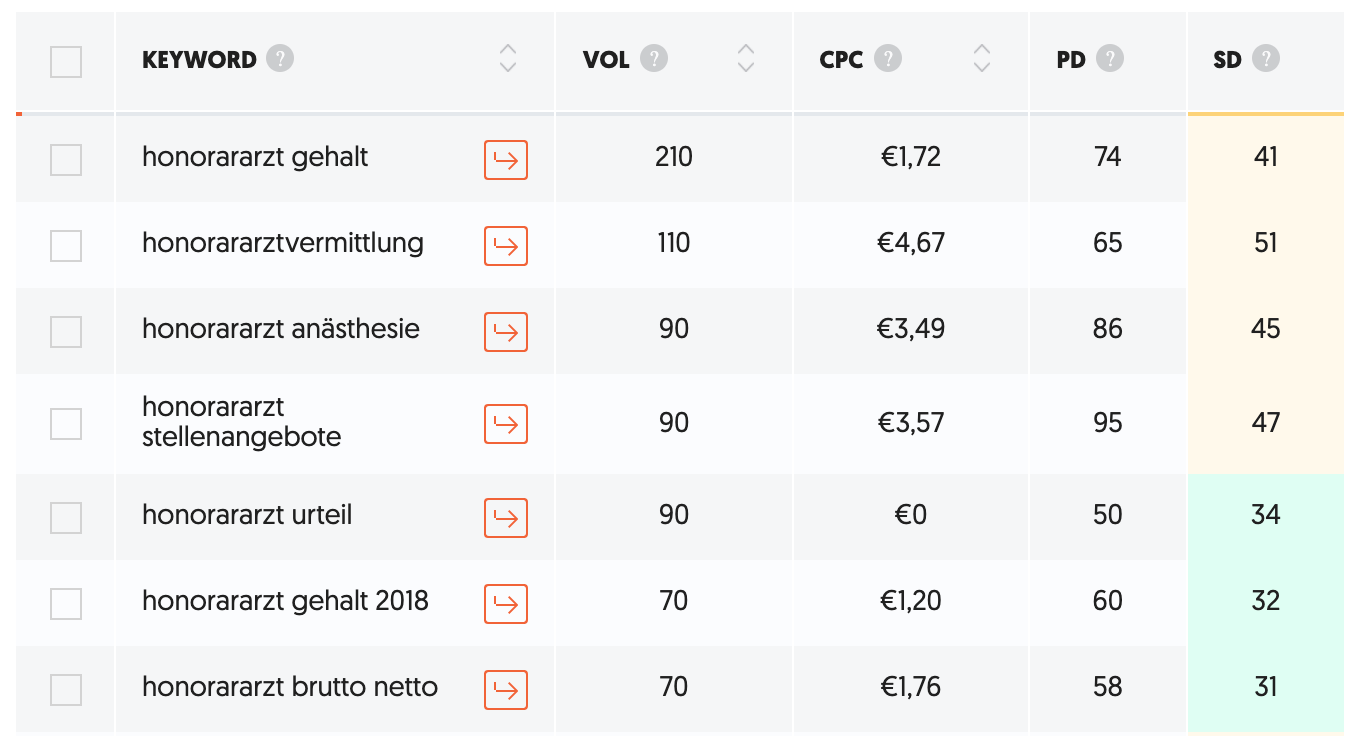Open arrow icon for honorararzt gehalt
Image resolution: width=1346 pixels, height=736 pixels.
click(506, 160)
